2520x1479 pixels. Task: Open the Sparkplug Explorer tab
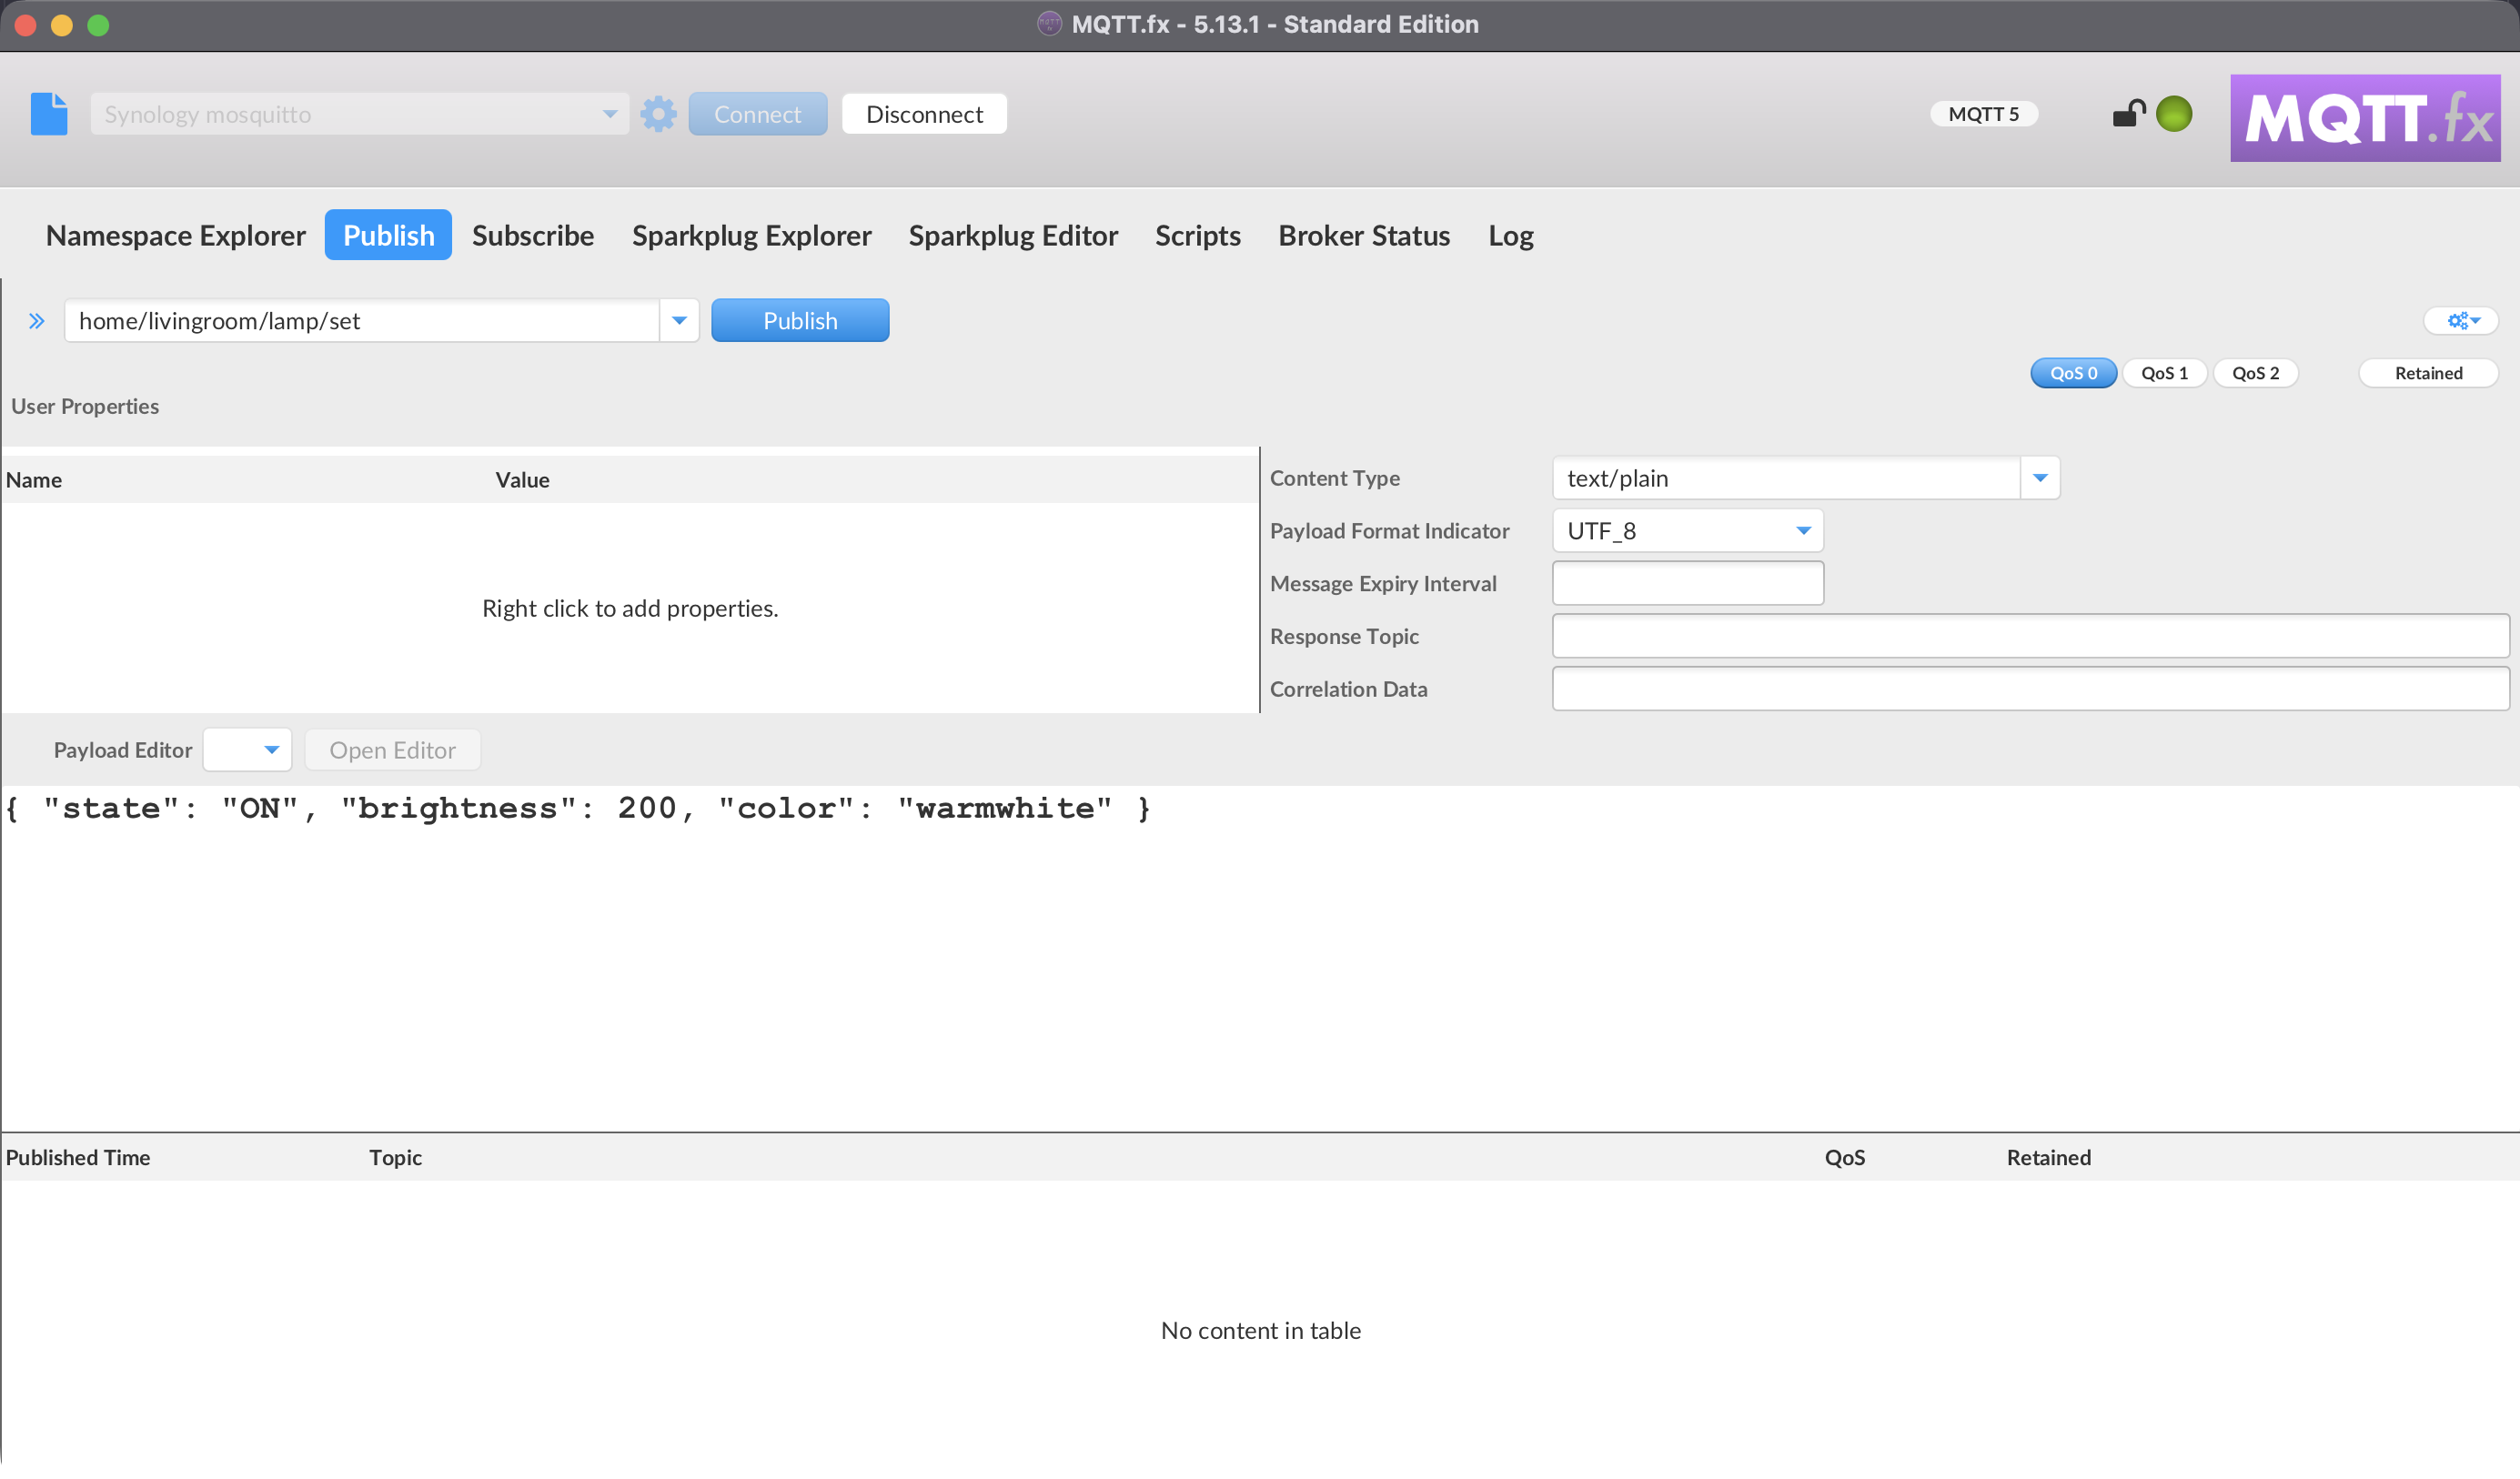click(751, 236)
